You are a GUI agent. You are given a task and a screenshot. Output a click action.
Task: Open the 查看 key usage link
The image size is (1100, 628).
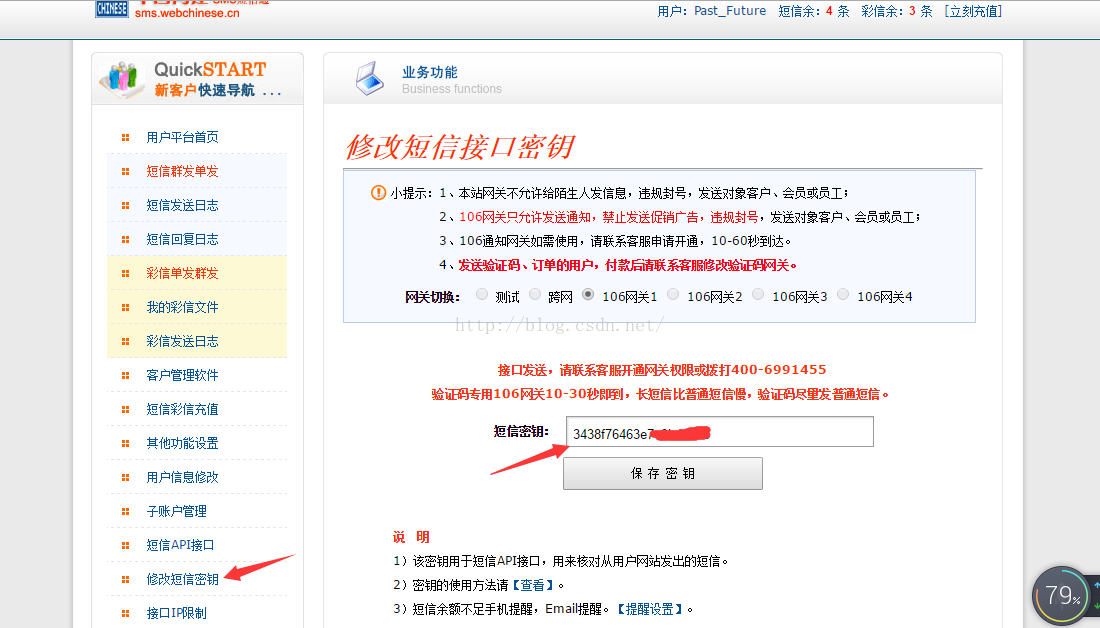click(532, 585)
